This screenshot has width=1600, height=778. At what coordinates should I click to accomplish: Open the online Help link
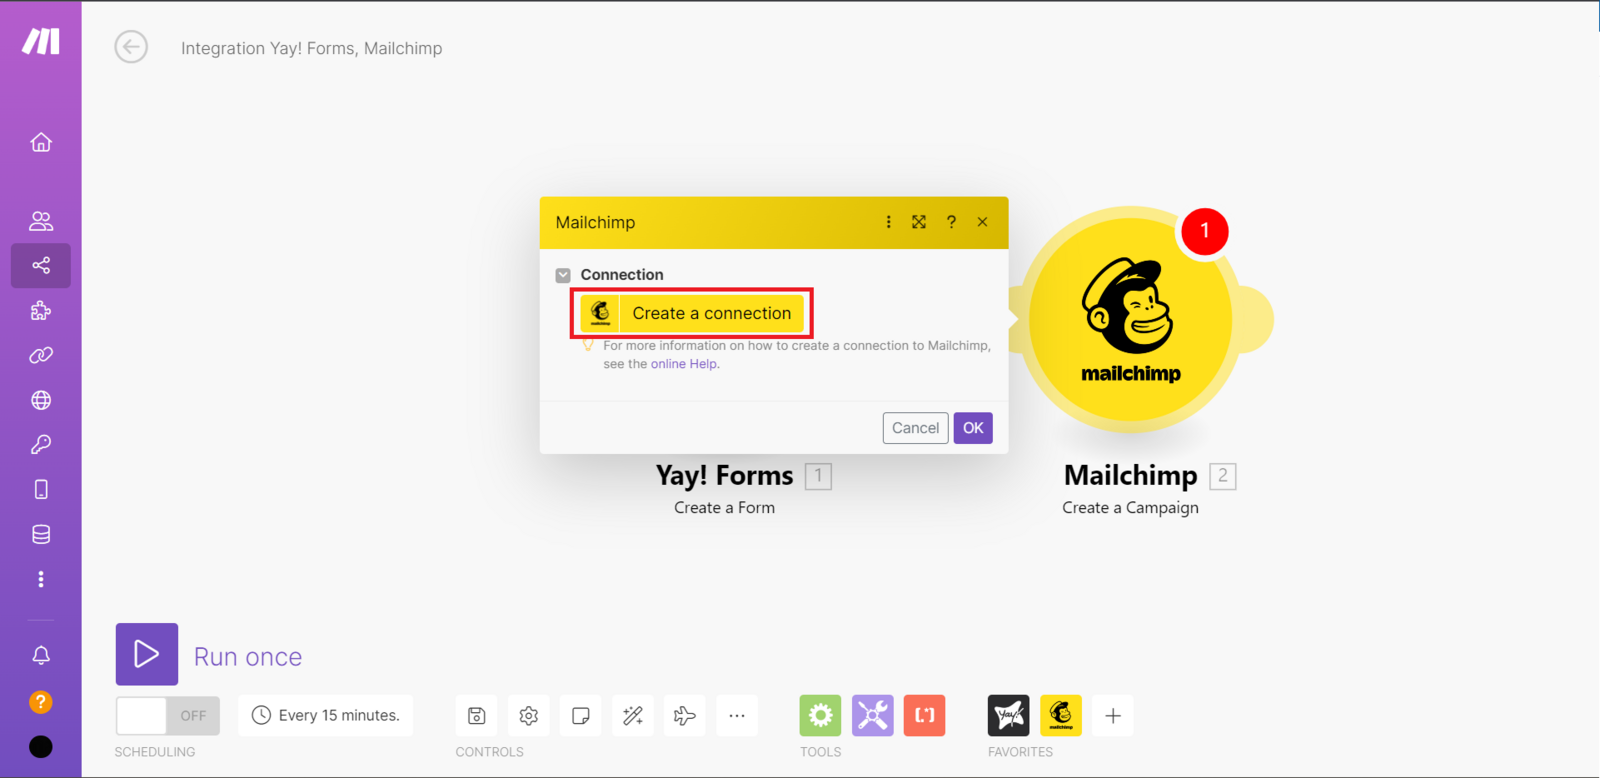[684, 364]
